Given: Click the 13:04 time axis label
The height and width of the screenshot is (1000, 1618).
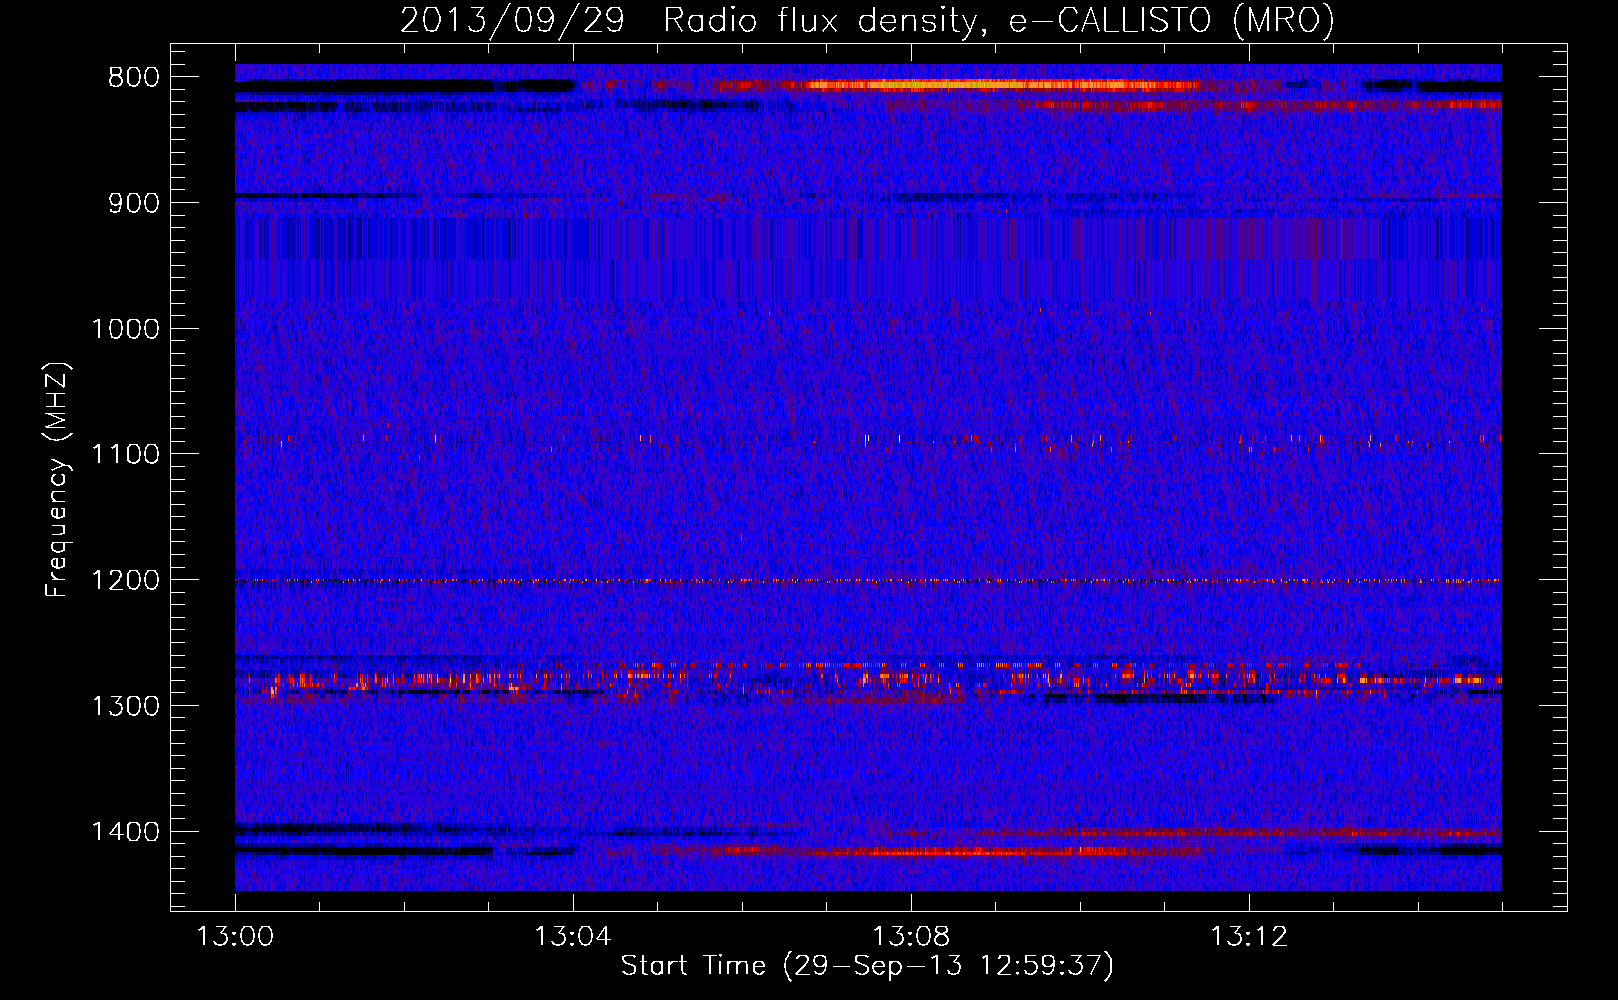Looking at the screenshot, I should 573,937.
